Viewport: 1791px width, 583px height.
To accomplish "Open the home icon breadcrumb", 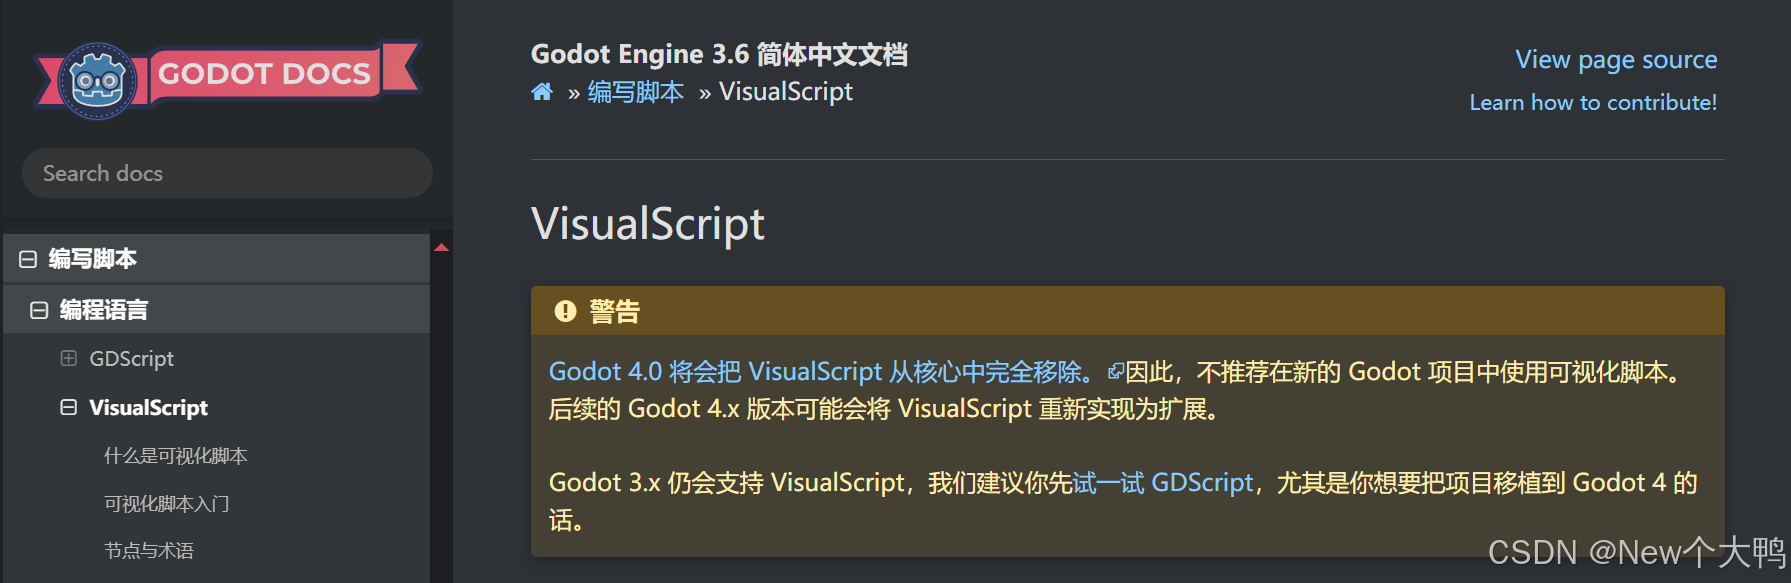I will point(542,92).
